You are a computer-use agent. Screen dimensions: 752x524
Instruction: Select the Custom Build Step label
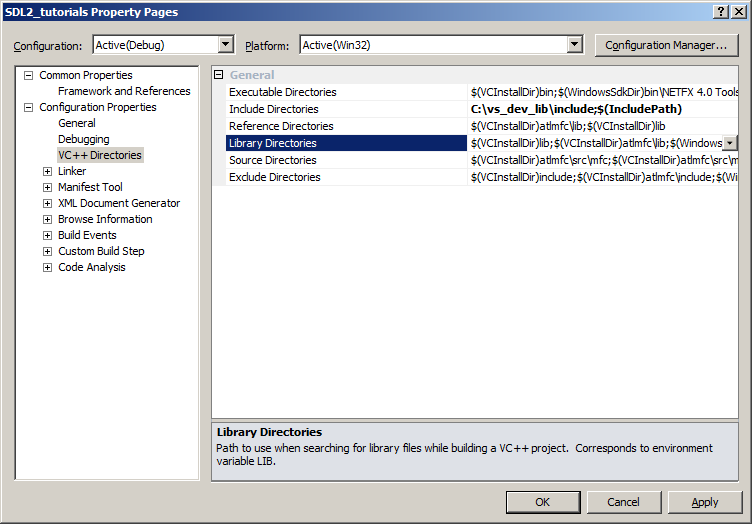click(101, 251)
